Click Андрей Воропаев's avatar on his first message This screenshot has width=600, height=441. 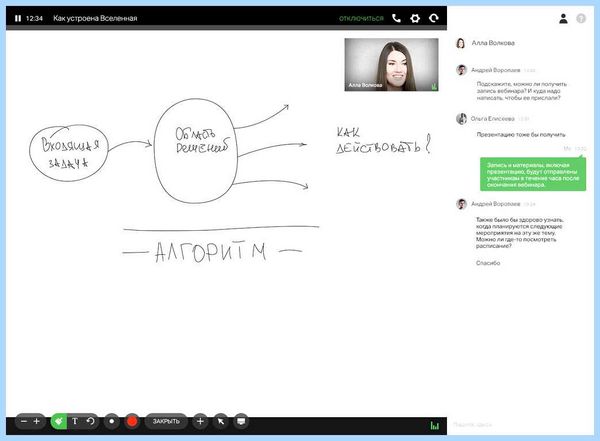click(x=461, y=70)
